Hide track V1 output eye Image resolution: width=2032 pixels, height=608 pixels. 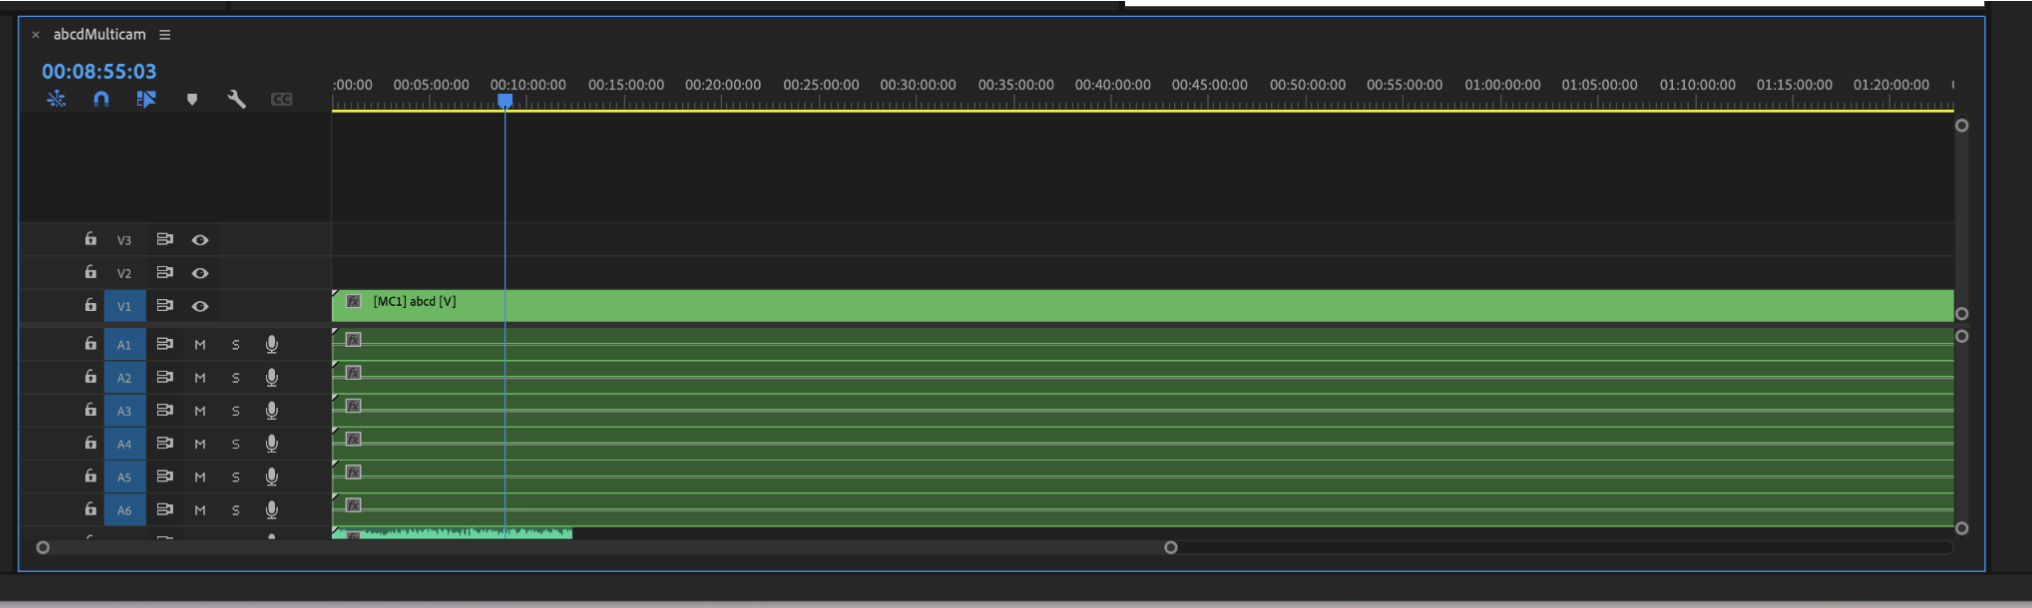tap(200, 306)
